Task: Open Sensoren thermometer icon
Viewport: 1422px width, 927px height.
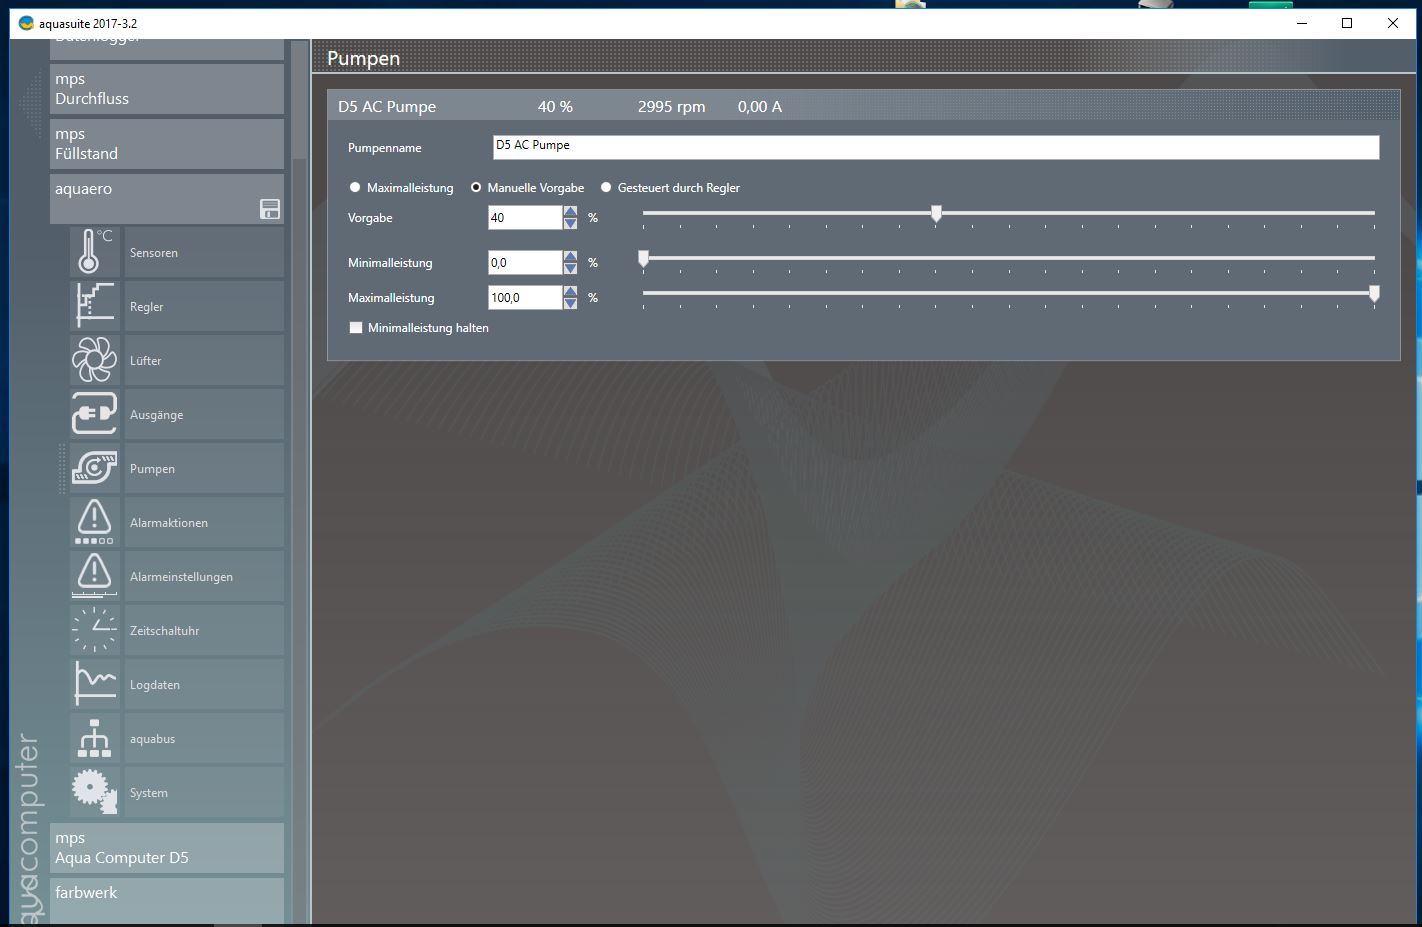Action: click(95, 252)
